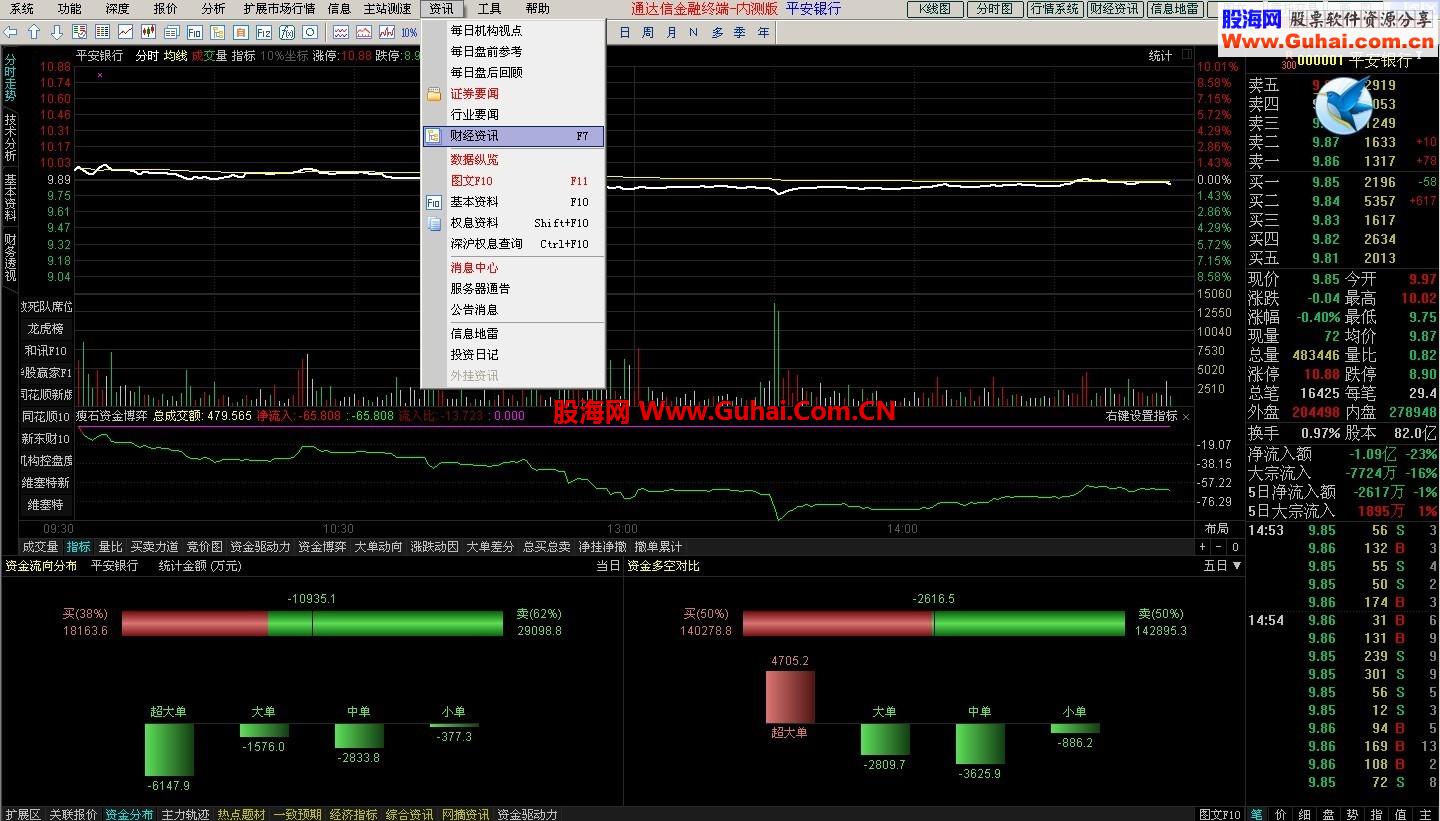Choose 每日机构视点 menu entry
1440x821 pixels.
[513, 31]
